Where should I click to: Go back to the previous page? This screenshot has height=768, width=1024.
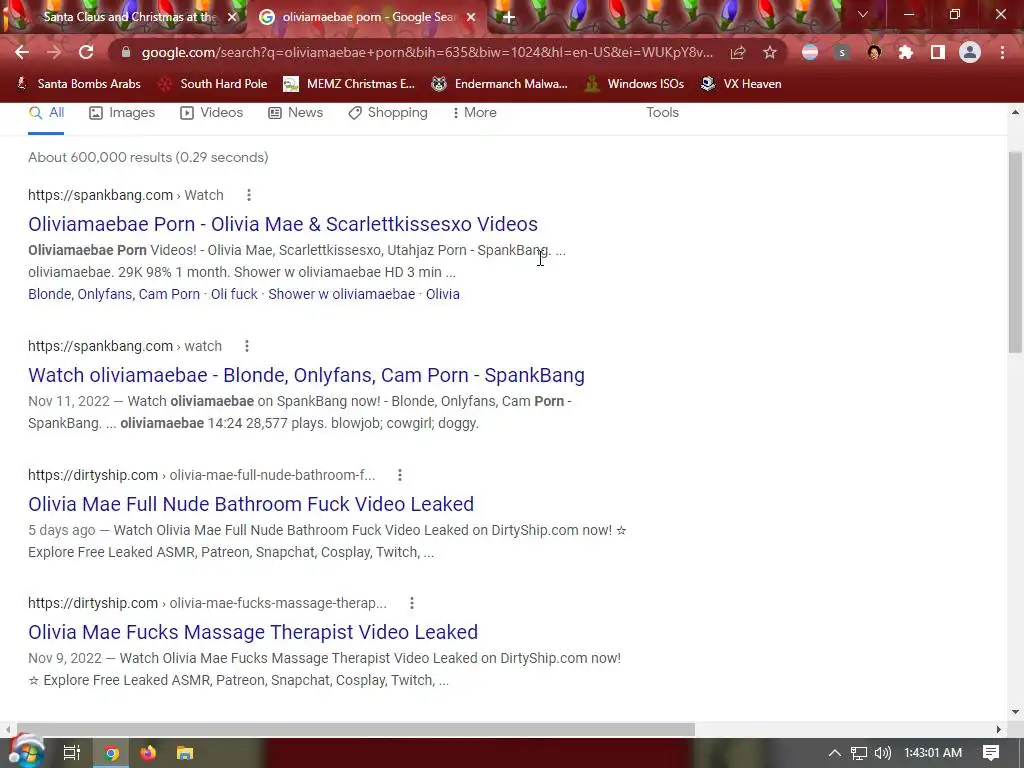tap(22, 52)
